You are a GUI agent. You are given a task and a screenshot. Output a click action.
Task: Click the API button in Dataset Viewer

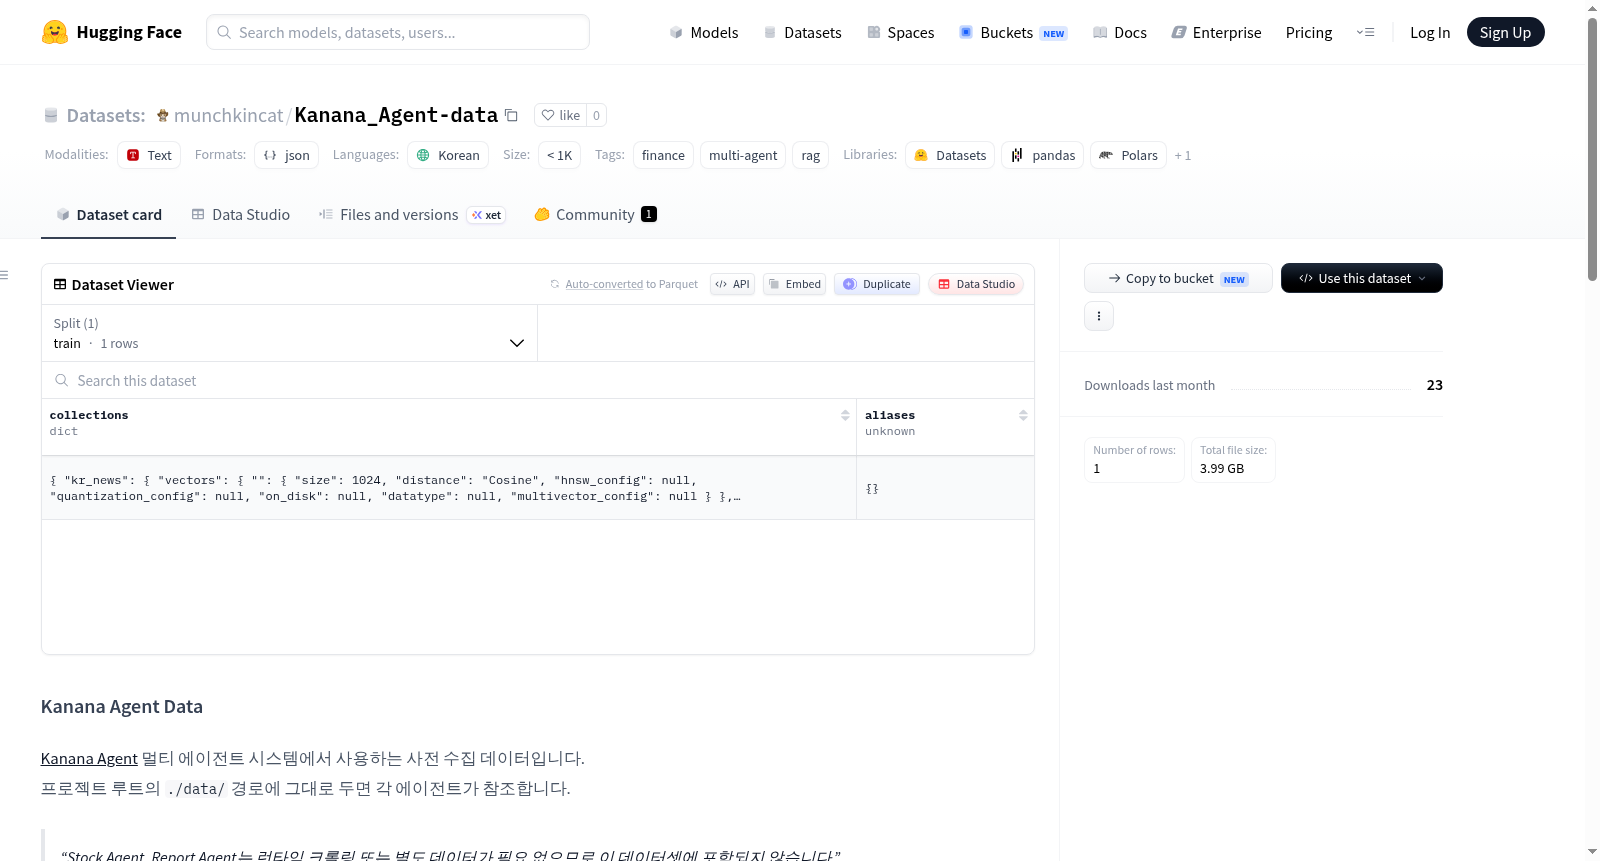click(x=732, y=284)
